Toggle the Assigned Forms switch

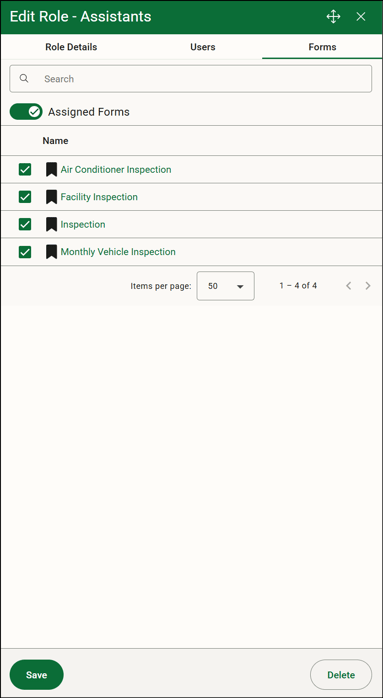26,112
